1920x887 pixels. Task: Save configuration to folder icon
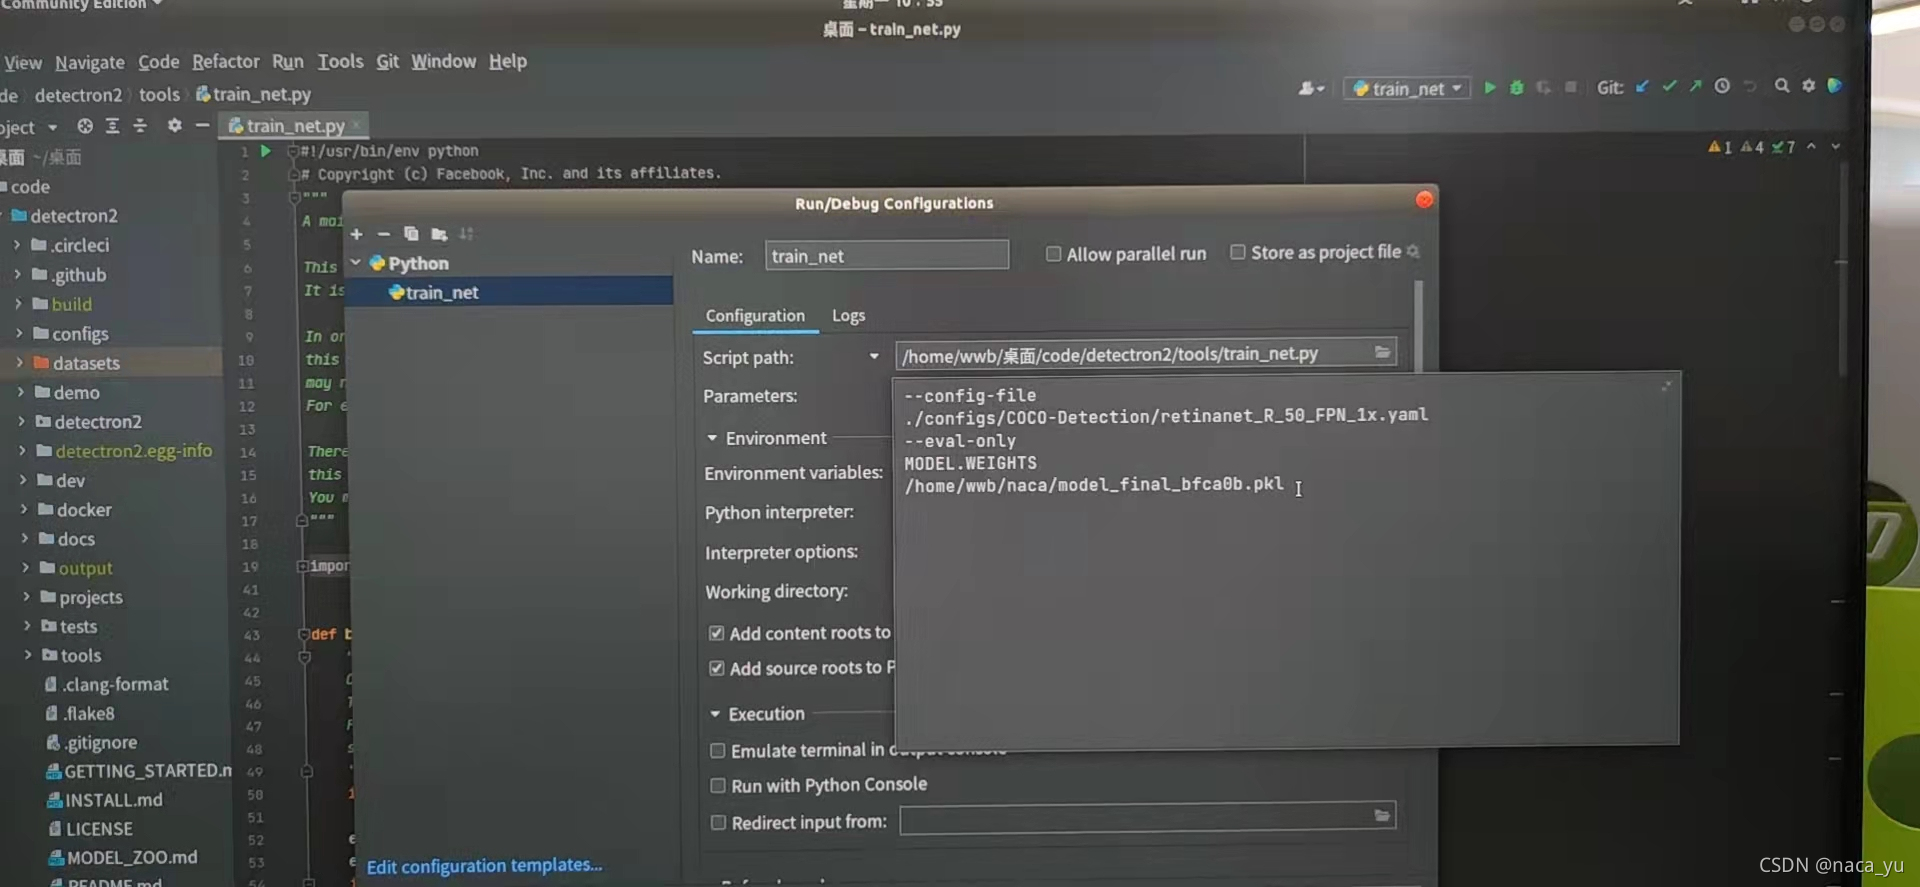click(439, 234)
